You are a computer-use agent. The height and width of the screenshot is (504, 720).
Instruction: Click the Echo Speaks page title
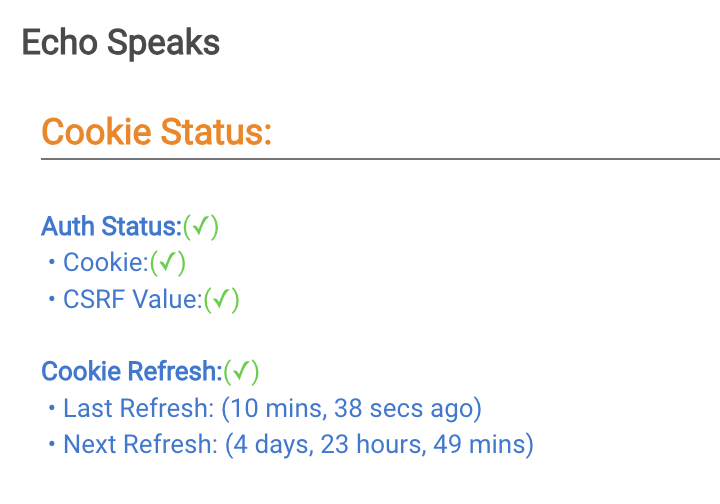tap(121, 43)
